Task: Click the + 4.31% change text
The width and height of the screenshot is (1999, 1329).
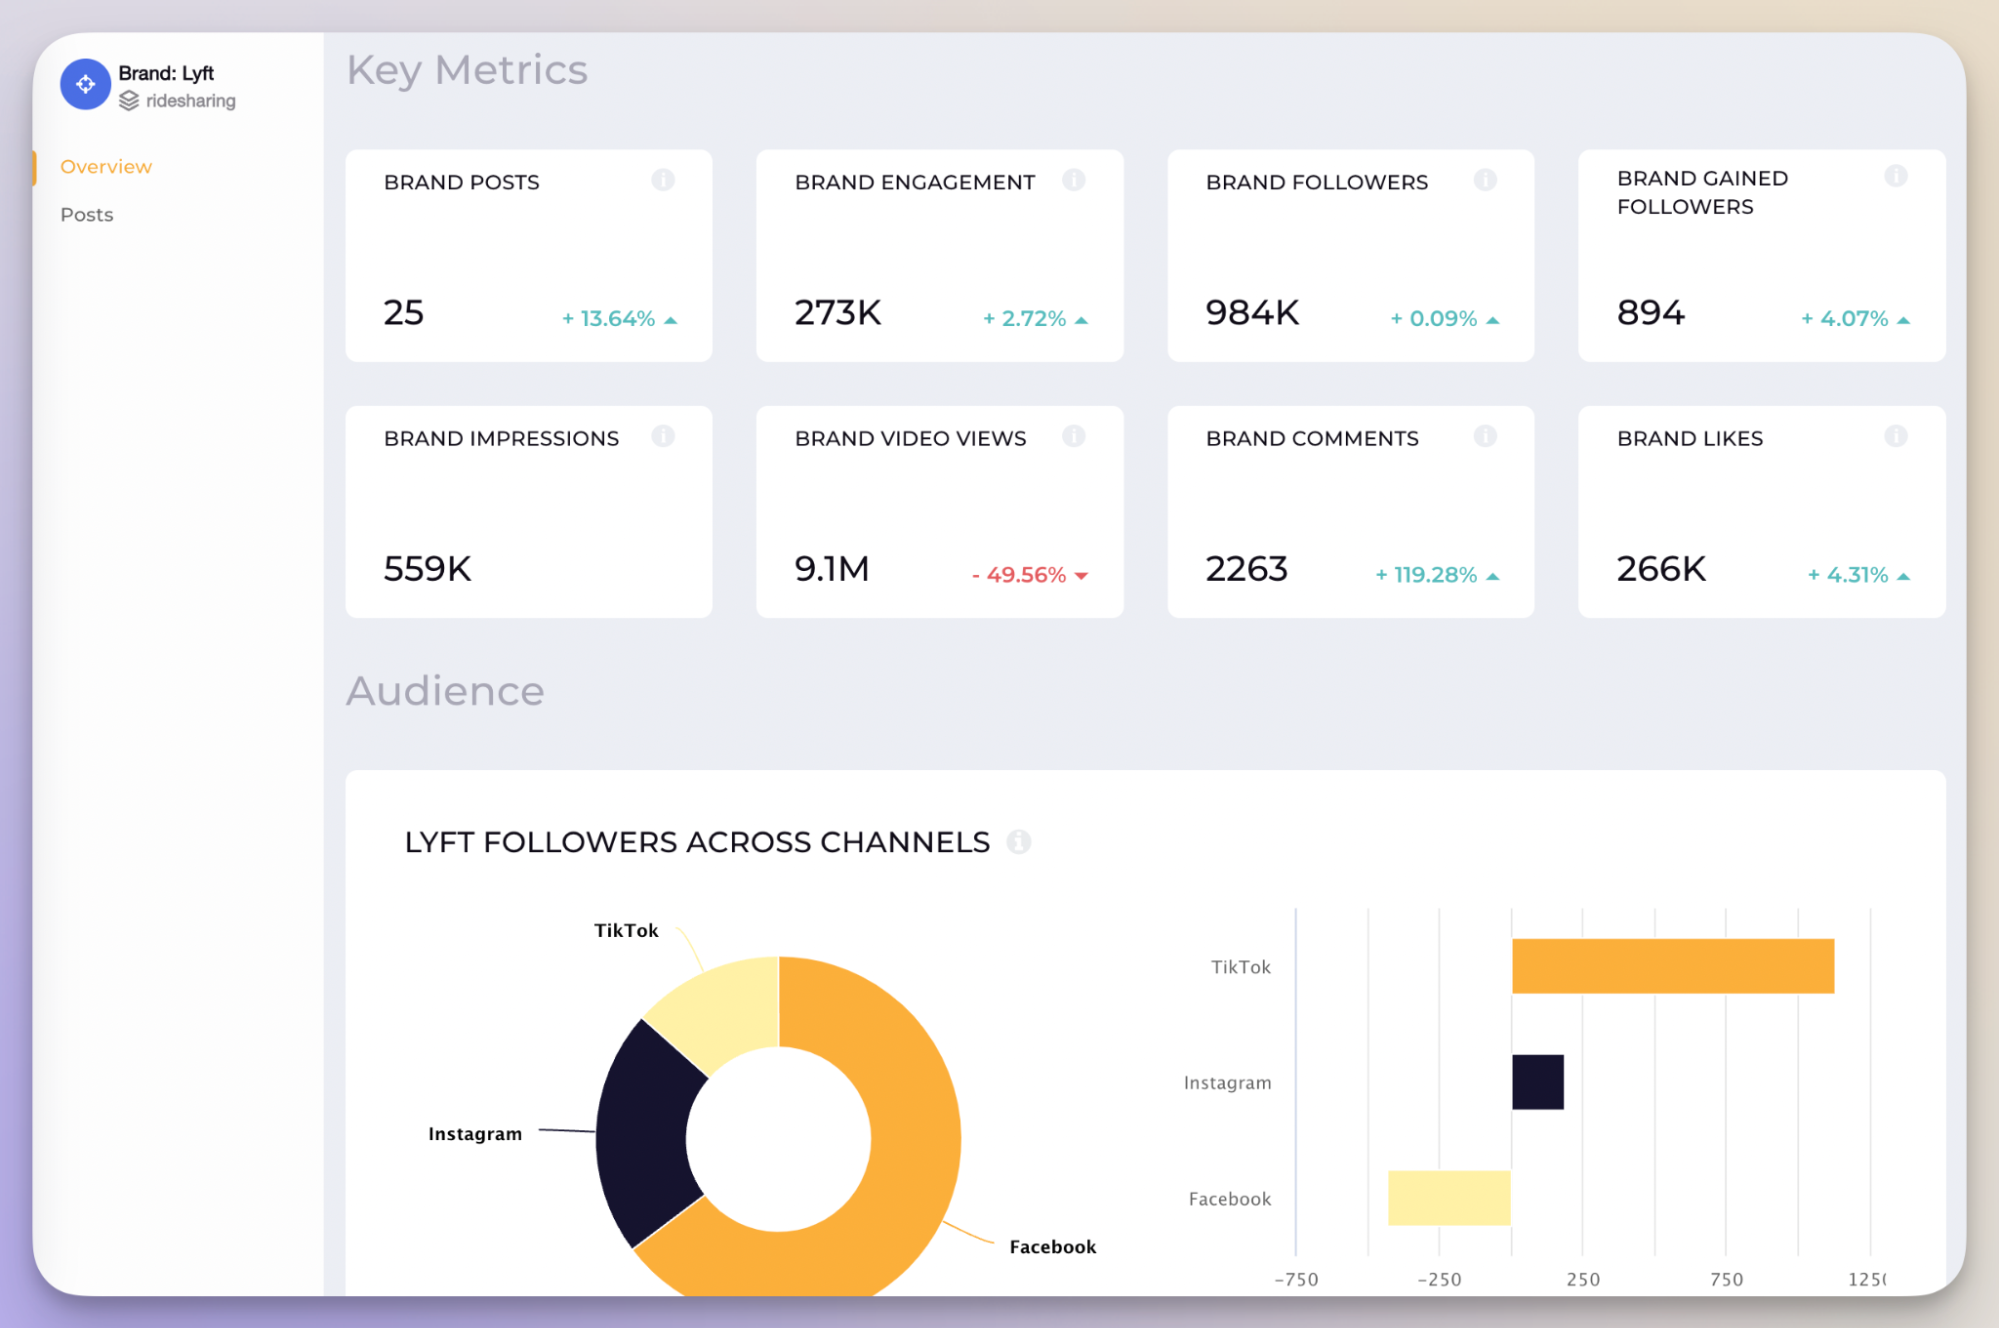Action: click(1848, 575)
